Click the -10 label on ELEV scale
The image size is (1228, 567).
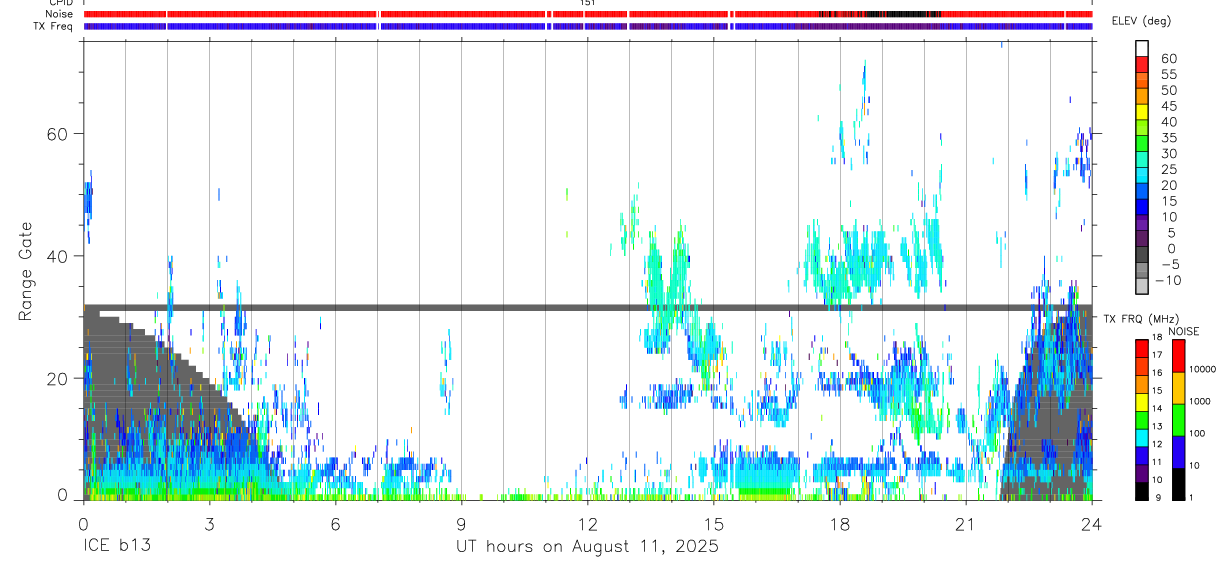coord(1166,279)
